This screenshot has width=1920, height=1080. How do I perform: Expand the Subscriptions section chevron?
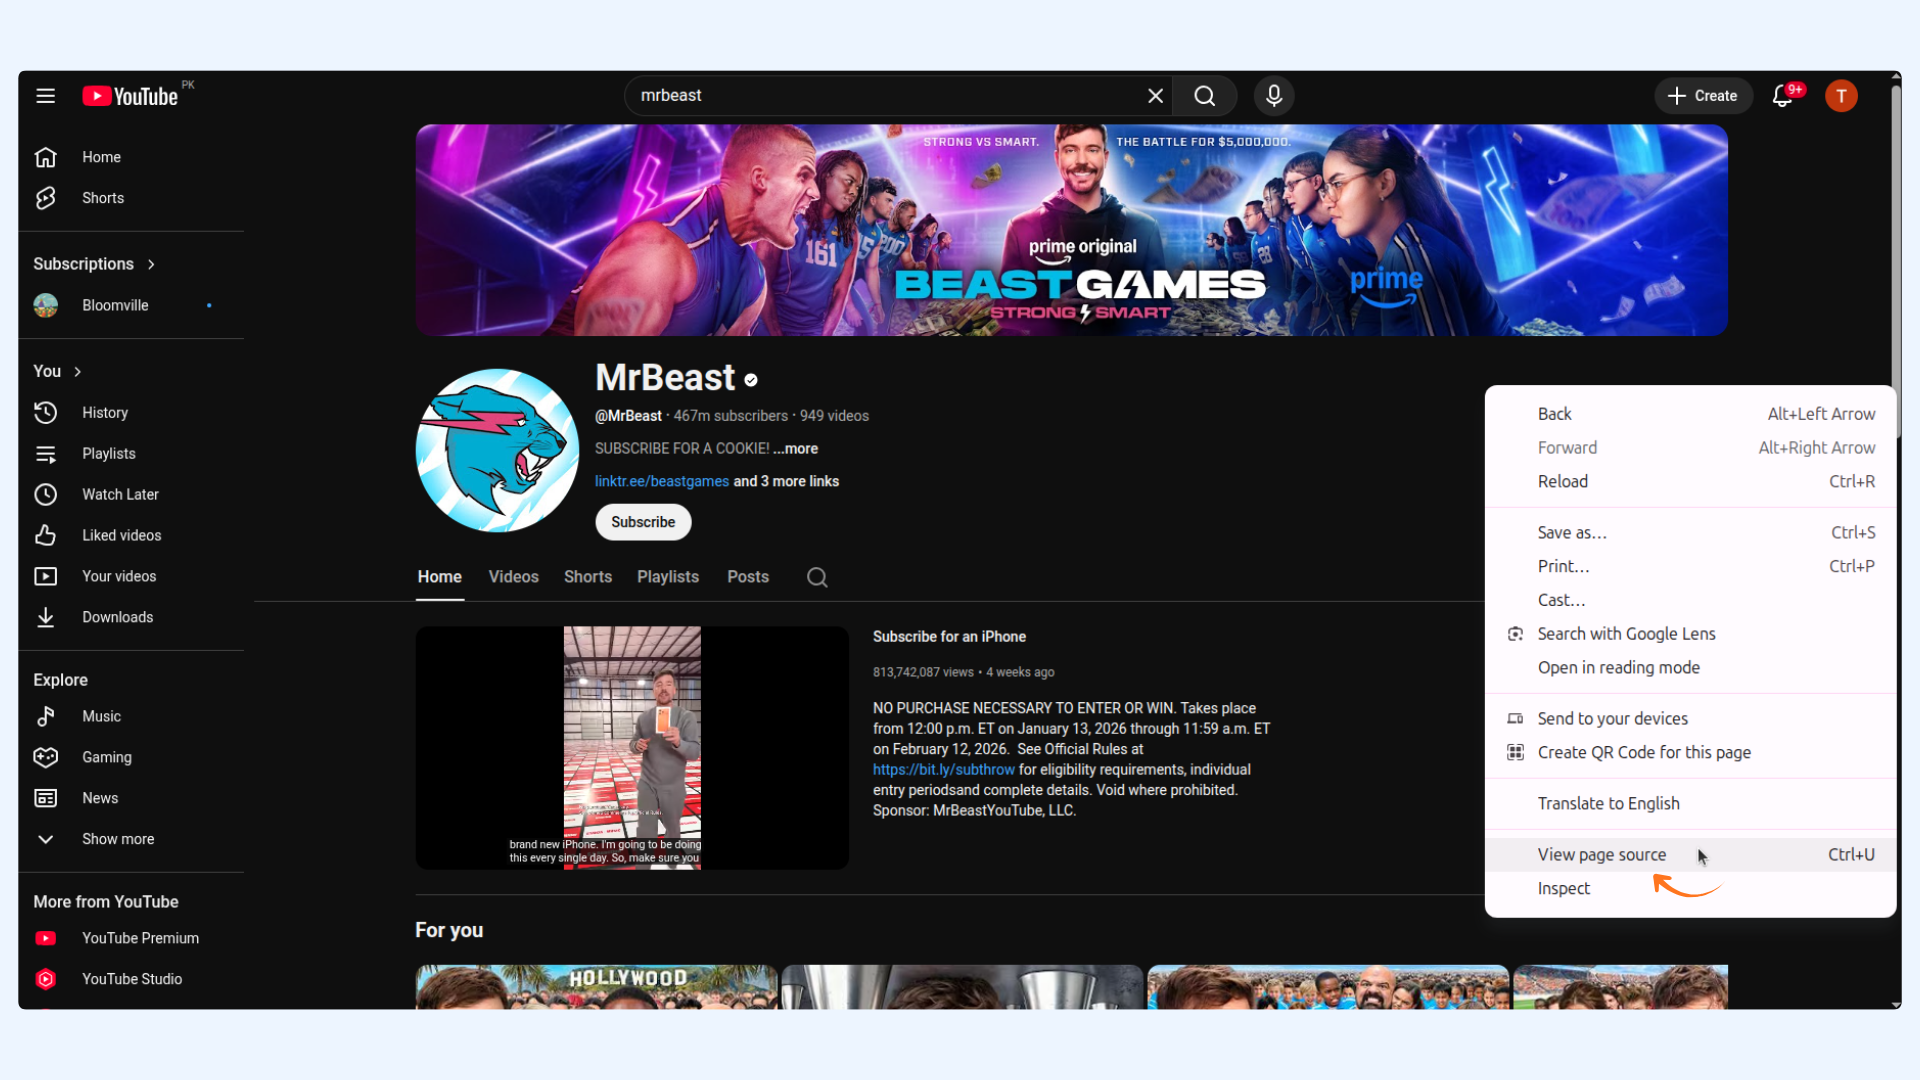151,264
